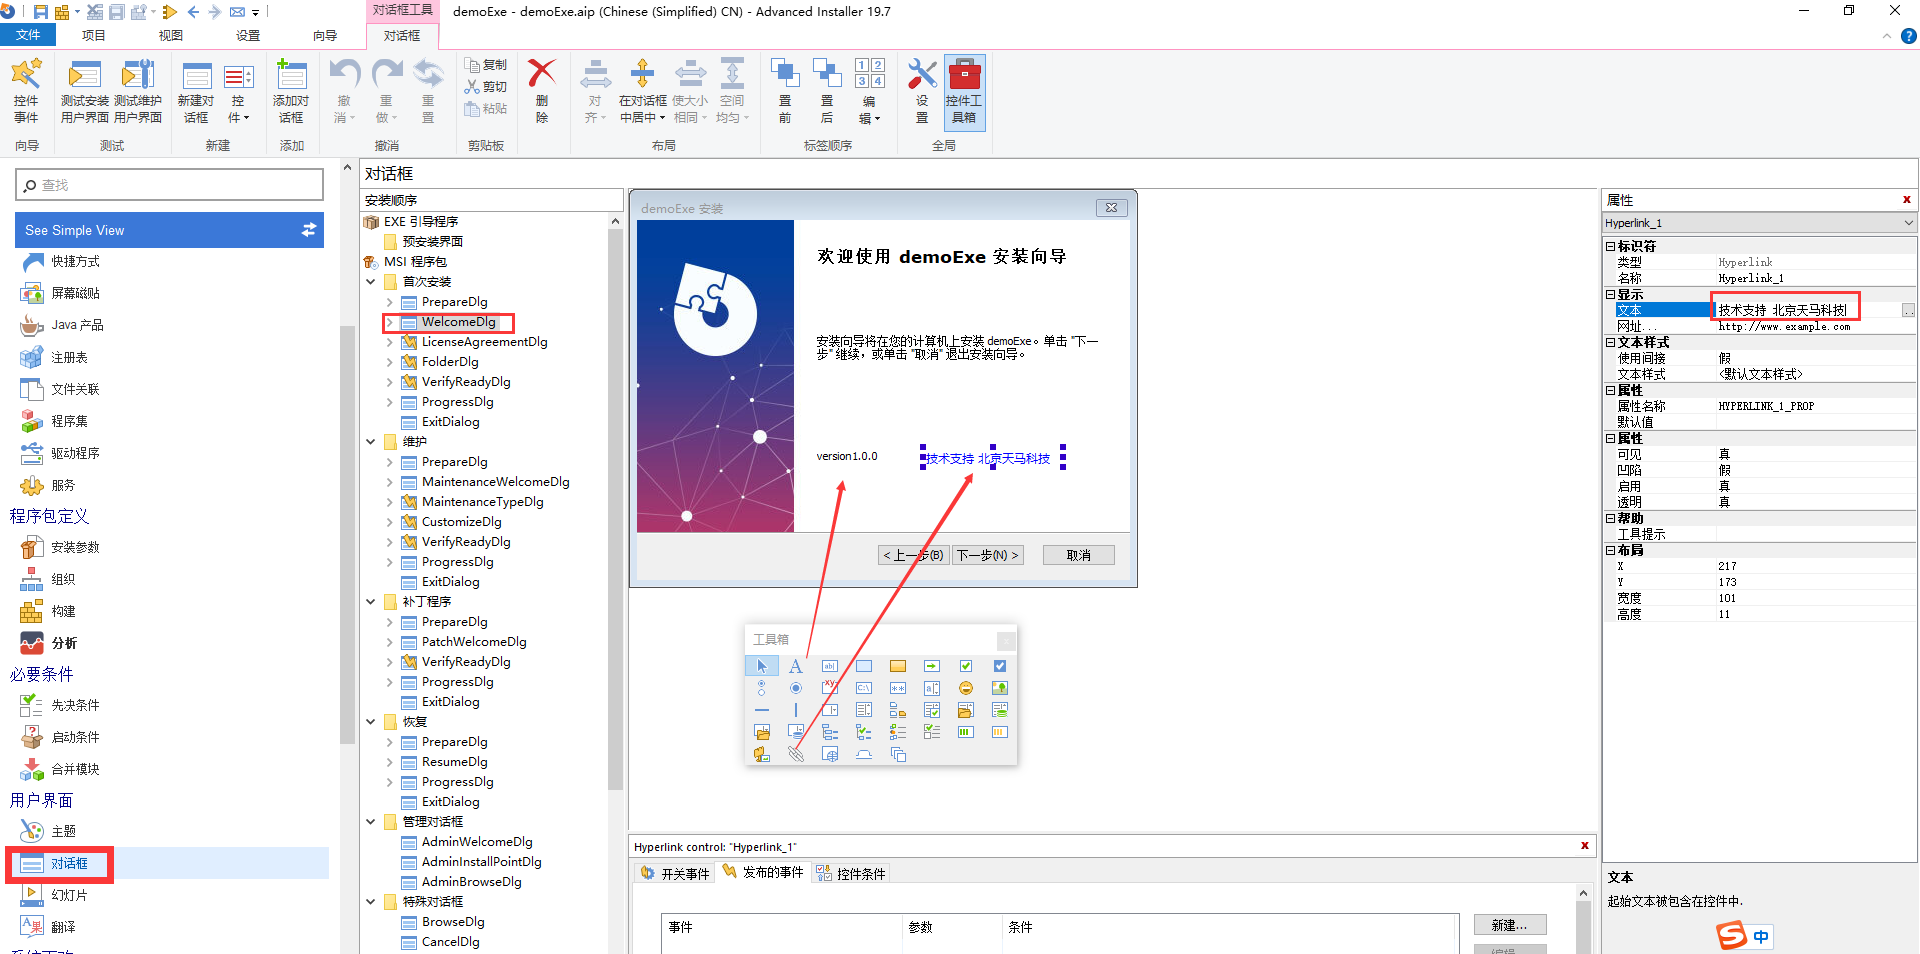This screenshot has height=954, width=1920.
Task: Open Hyperlink_1 control selector dropdown
Action: click(1908, 223)
